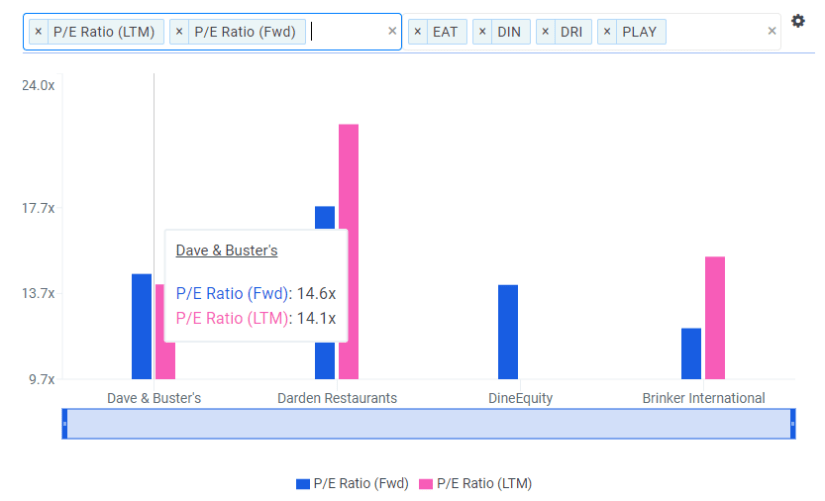Remove the DRI ticker tag
The width and height of the screenshot is (825, 501).
tap(545, 32)
